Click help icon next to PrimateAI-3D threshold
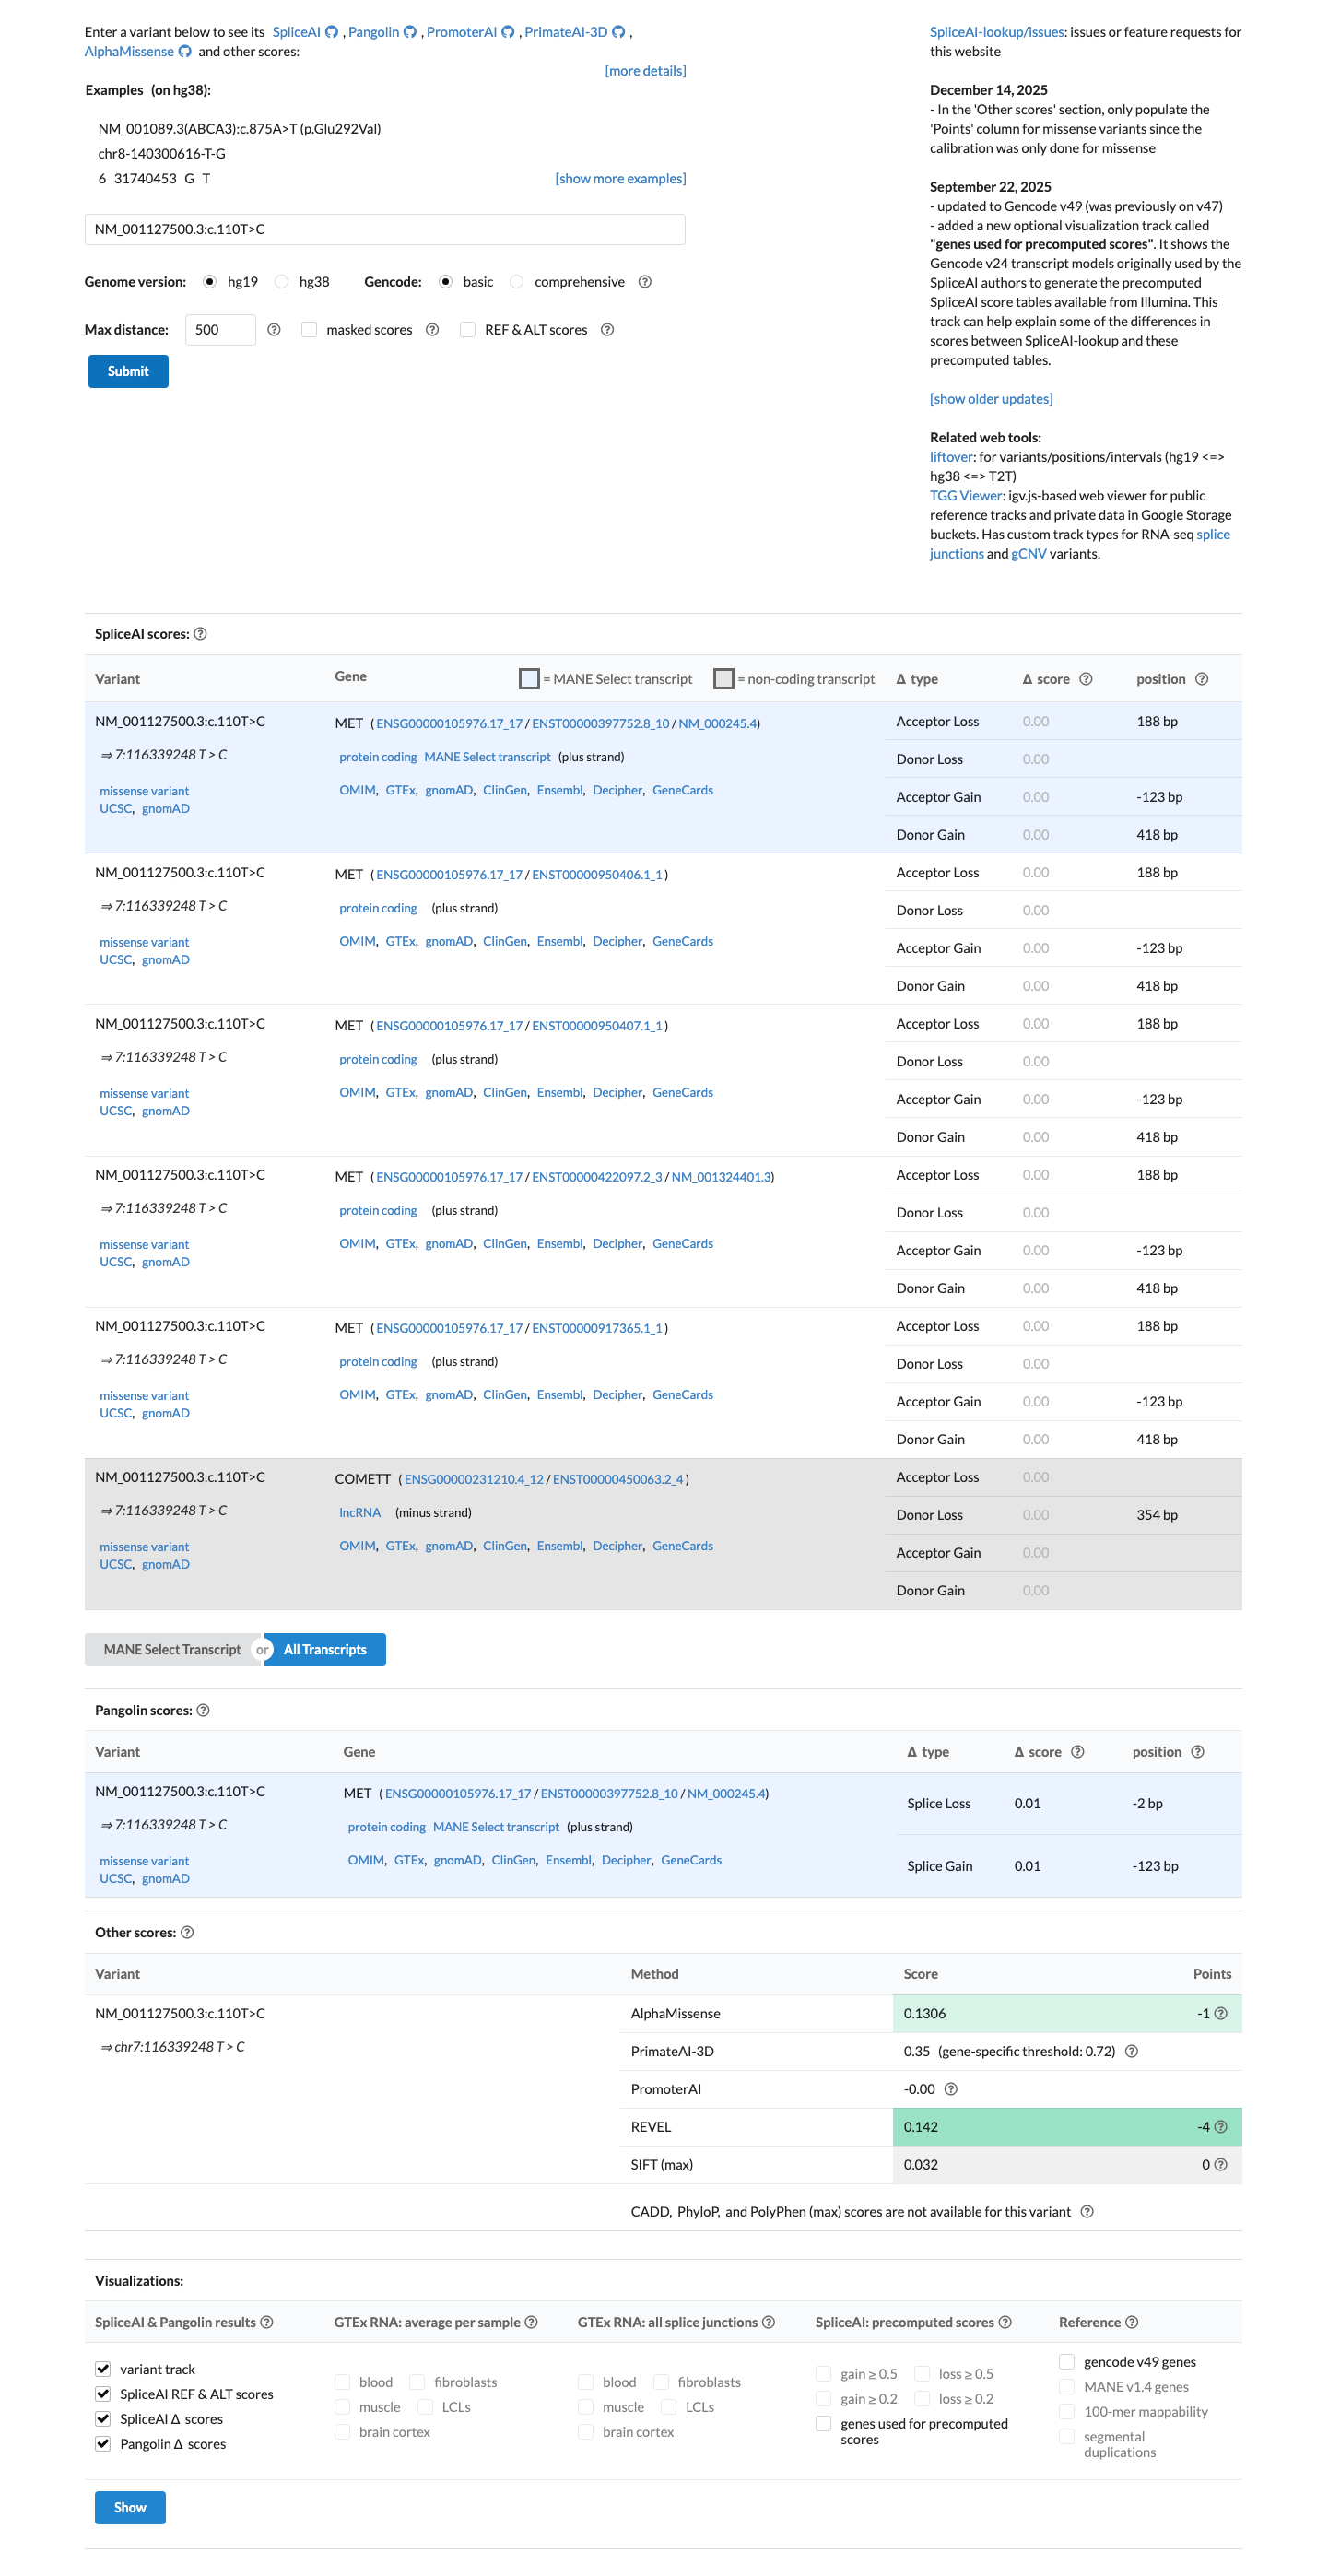 tap(1132, 2052)
